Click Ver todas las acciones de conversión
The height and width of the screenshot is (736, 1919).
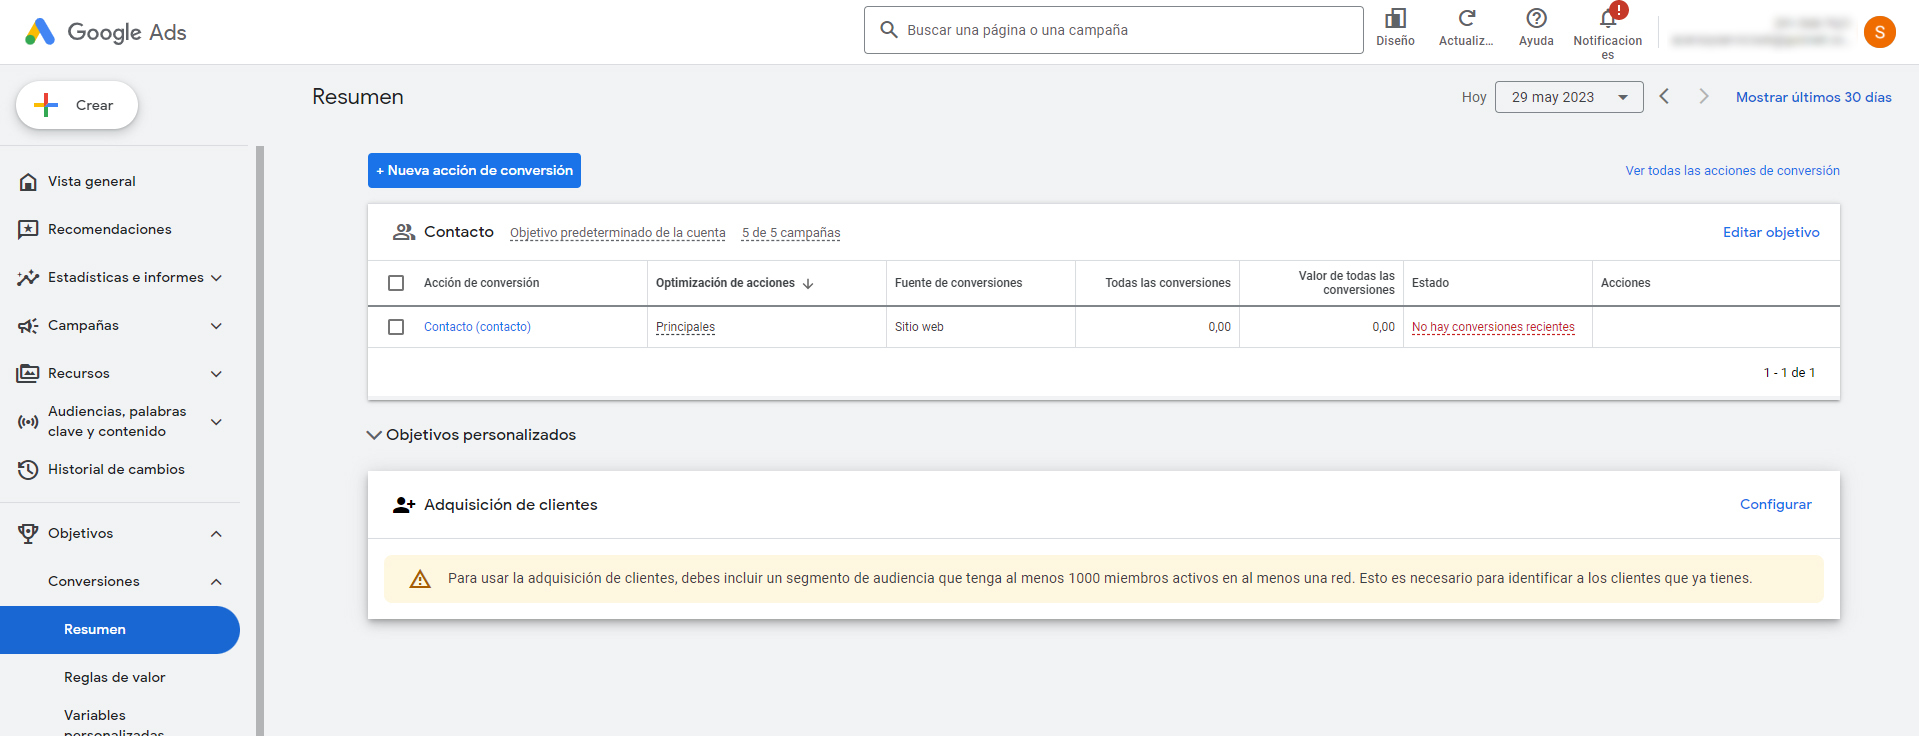[x=1732, y=171]
